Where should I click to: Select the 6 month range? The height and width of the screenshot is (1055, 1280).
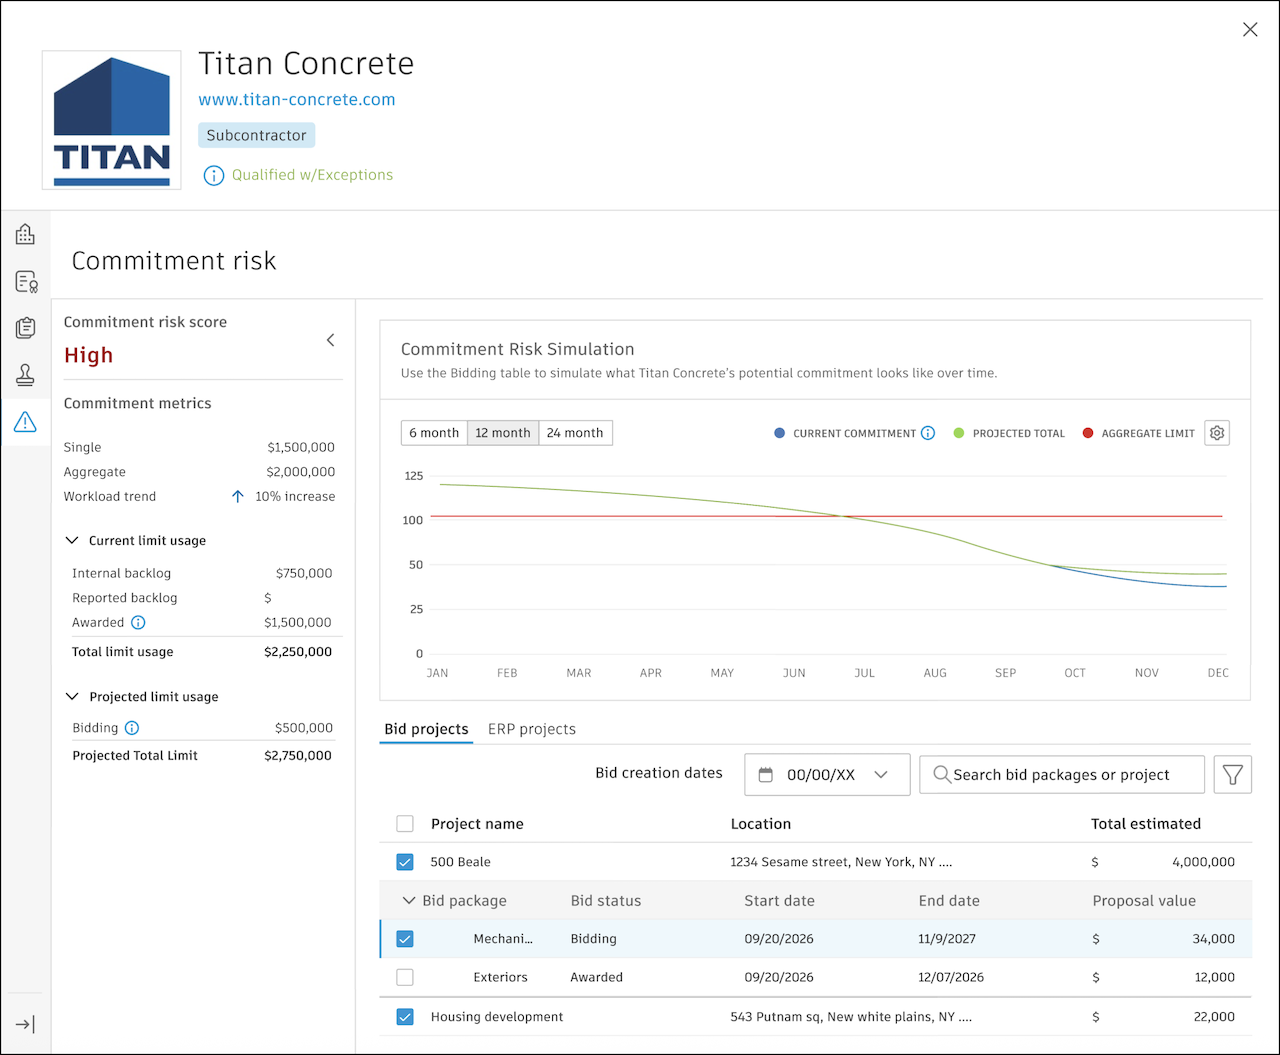click(x=434, y=433)
